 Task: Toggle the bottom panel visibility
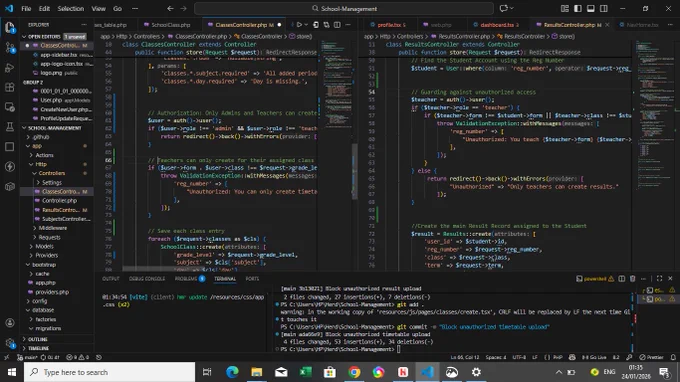point(591,8)
